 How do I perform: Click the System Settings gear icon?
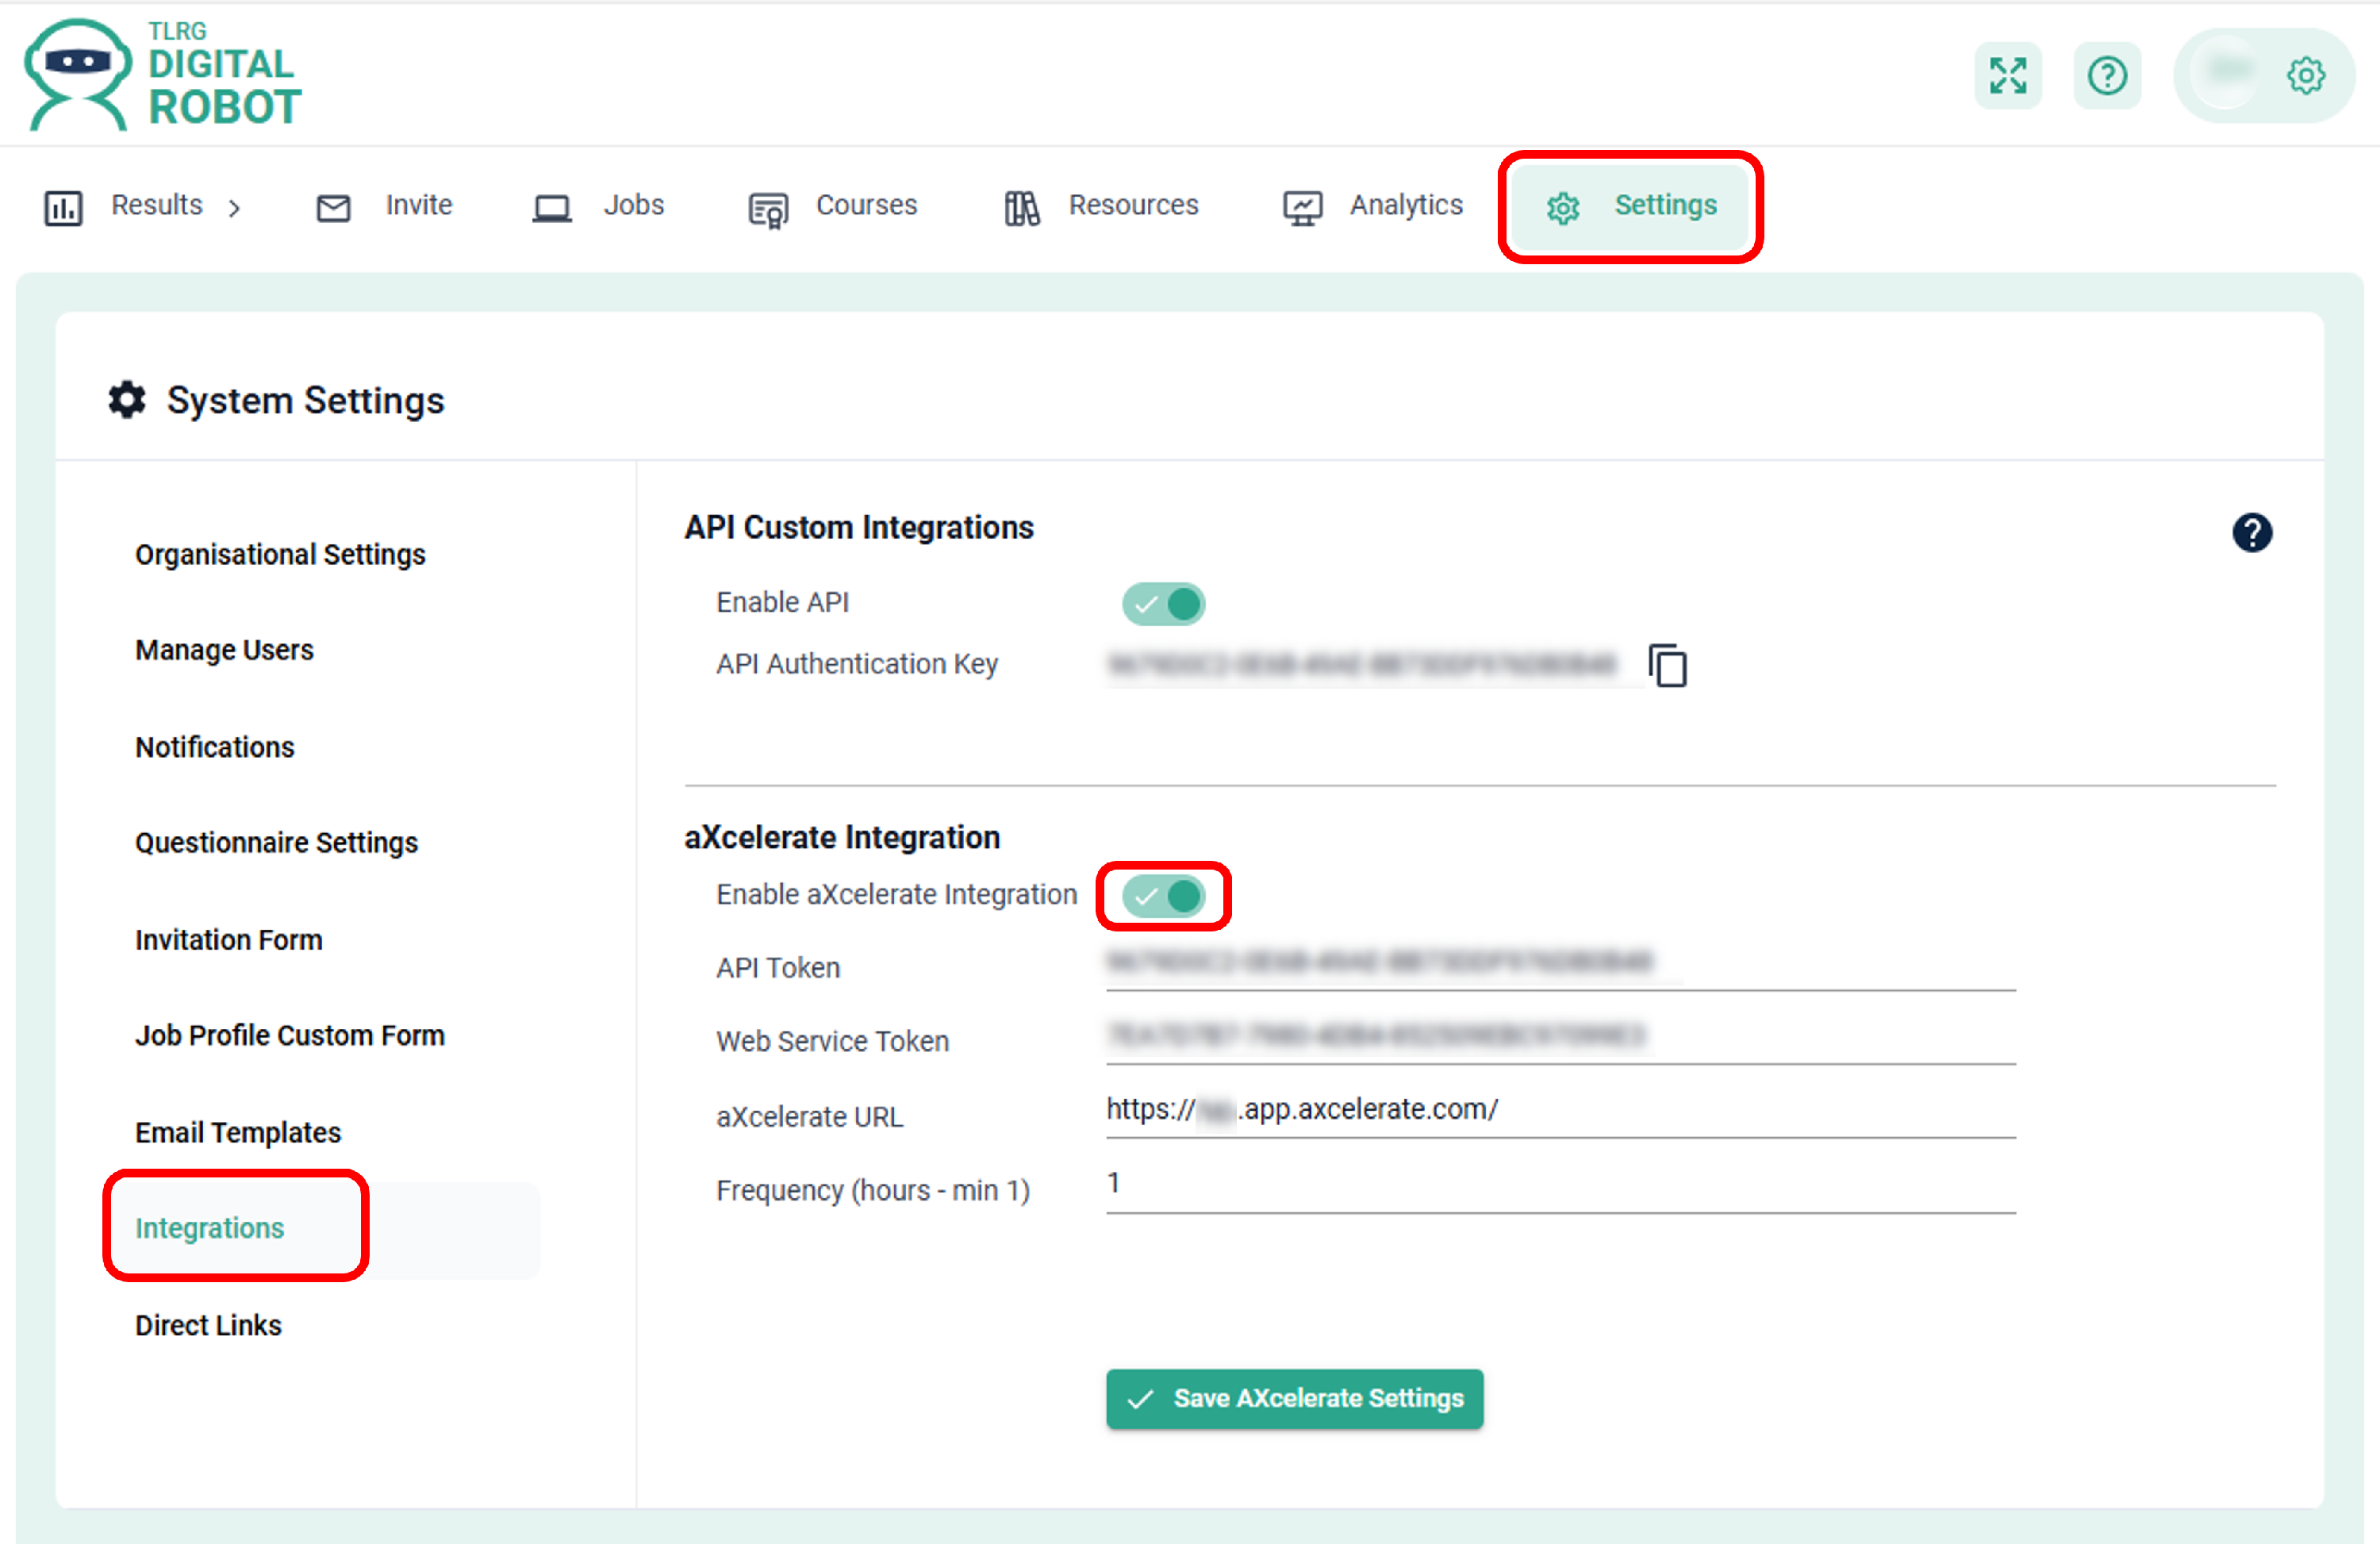click(127, 400)
